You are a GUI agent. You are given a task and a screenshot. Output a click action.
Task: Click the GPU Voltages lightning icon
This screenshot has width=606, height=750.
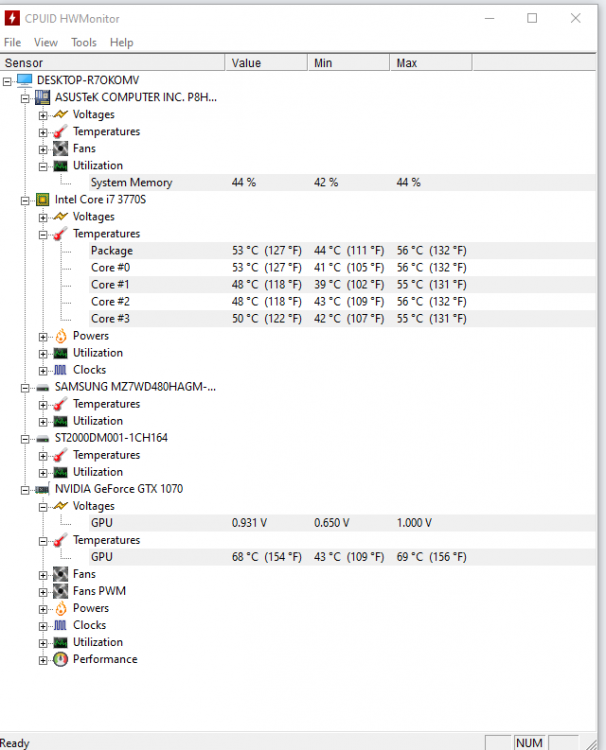(x=60, y=506)
